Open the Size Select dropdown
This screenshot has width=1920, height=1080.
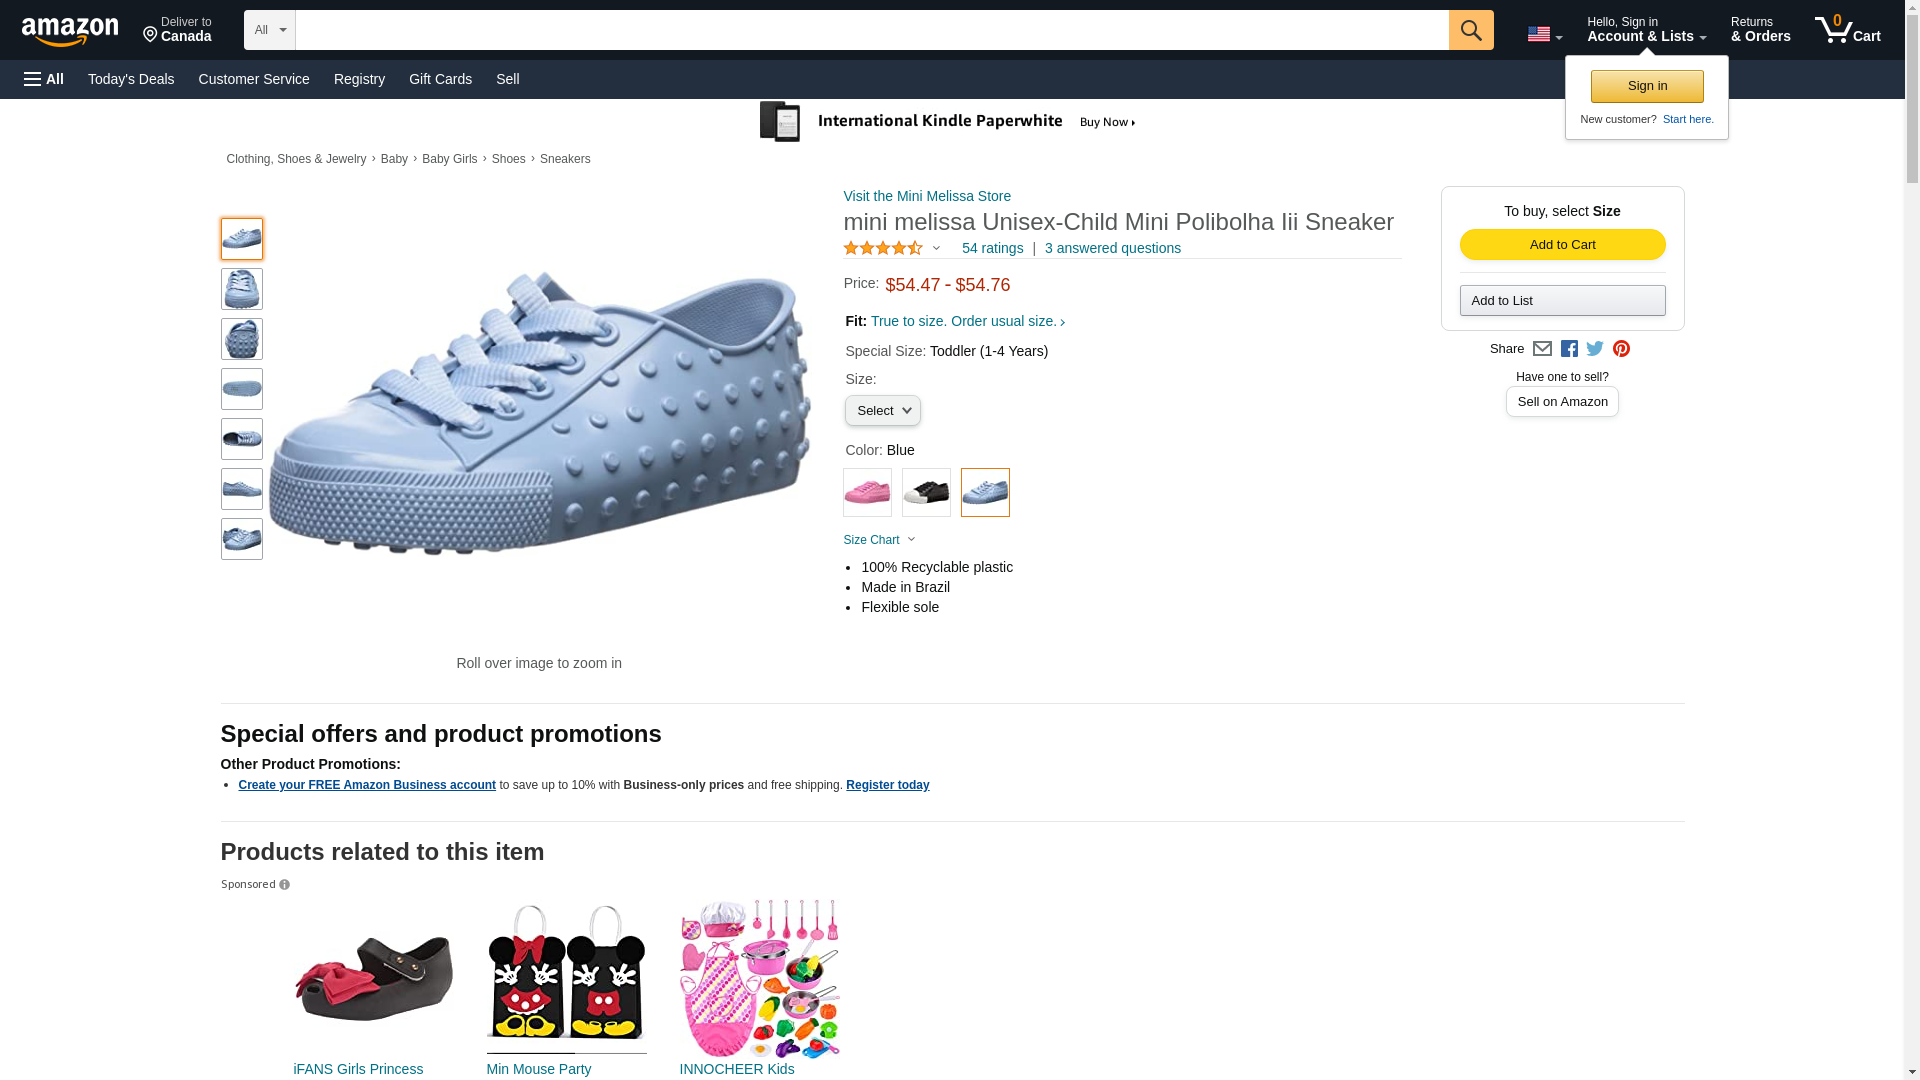882,411
